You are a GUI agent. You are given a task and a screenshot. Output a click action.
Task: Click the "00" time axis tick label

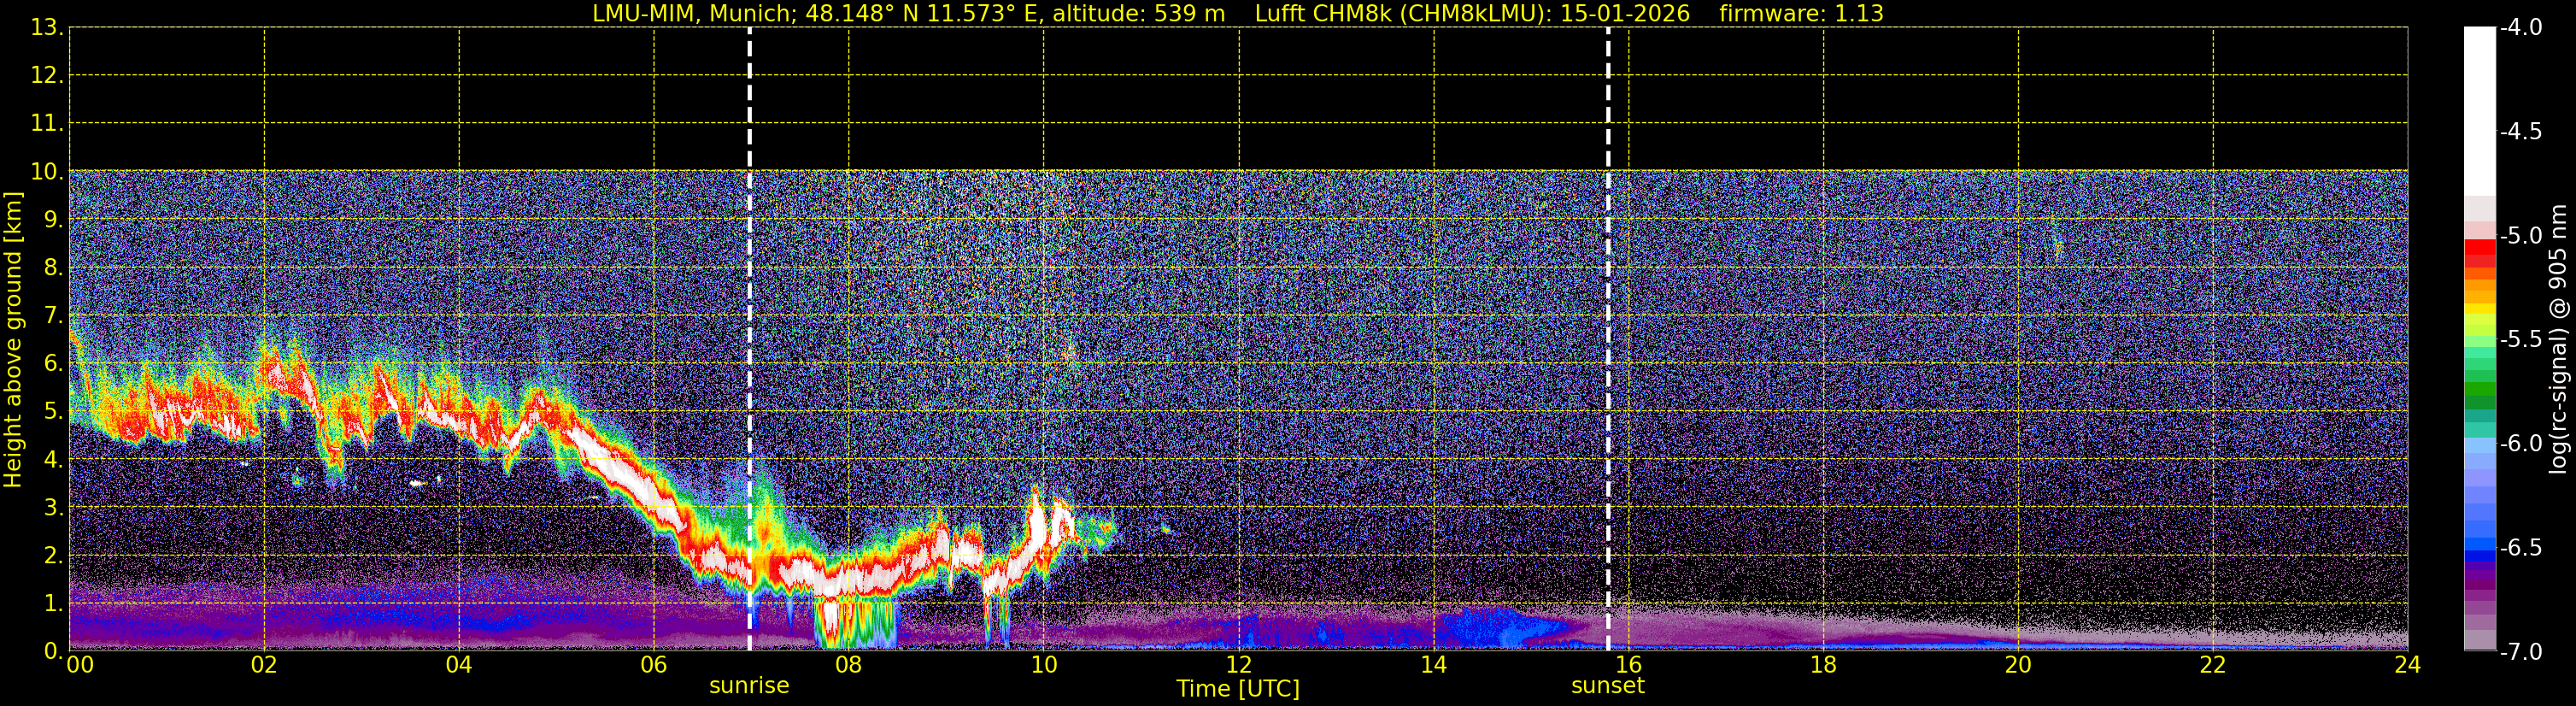(80, 665)
